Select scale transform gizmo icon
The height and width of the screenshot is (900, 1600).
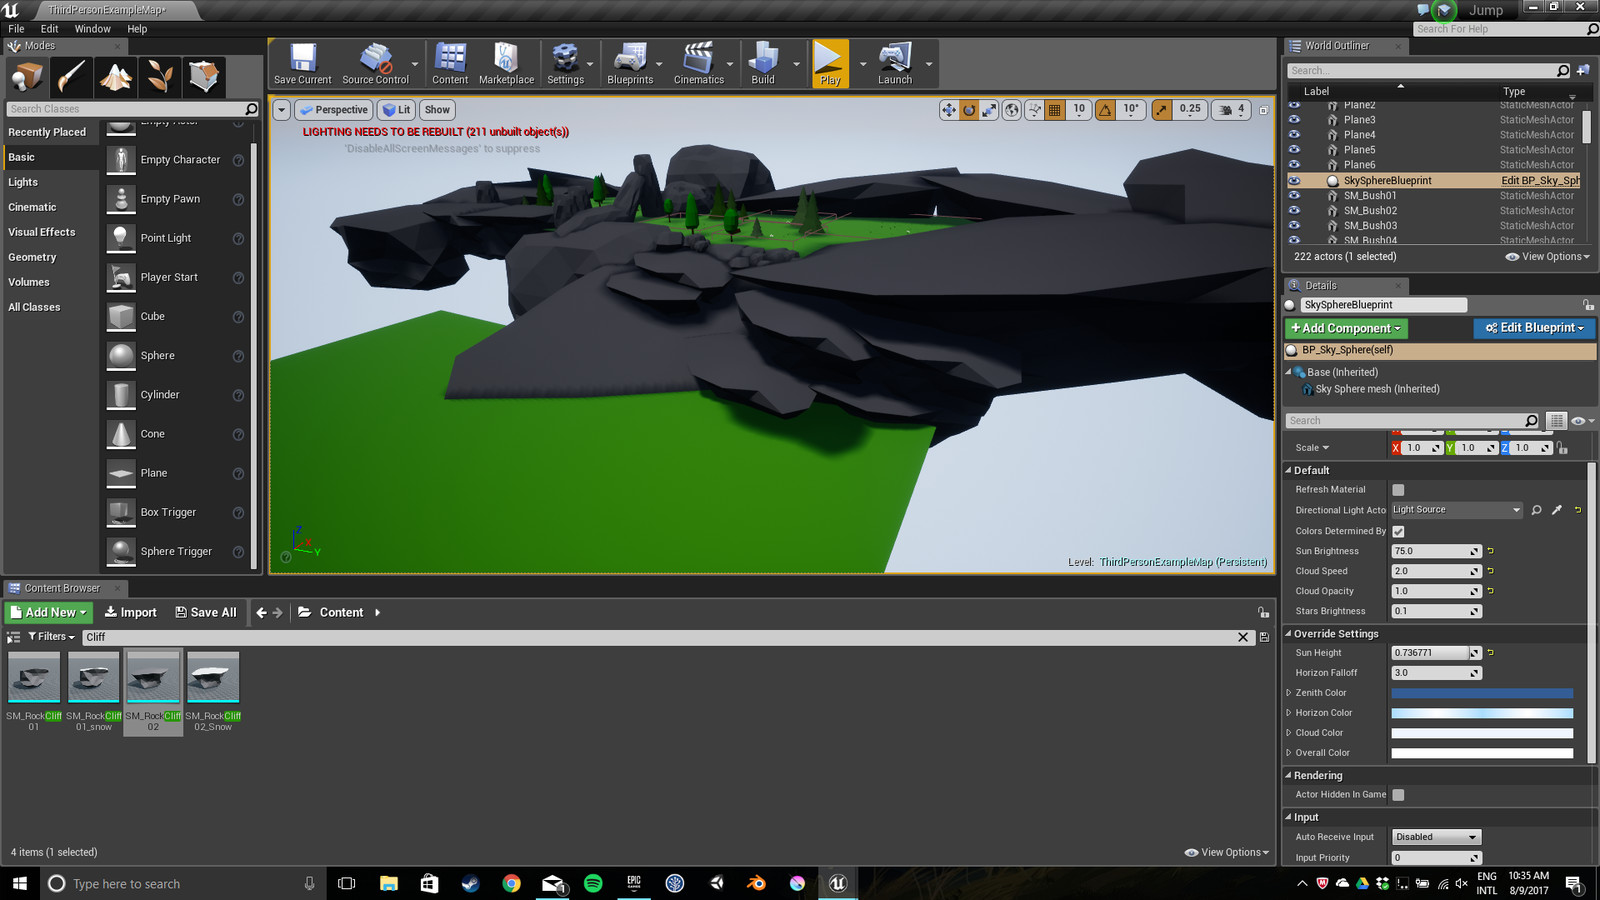pos(988,110)
